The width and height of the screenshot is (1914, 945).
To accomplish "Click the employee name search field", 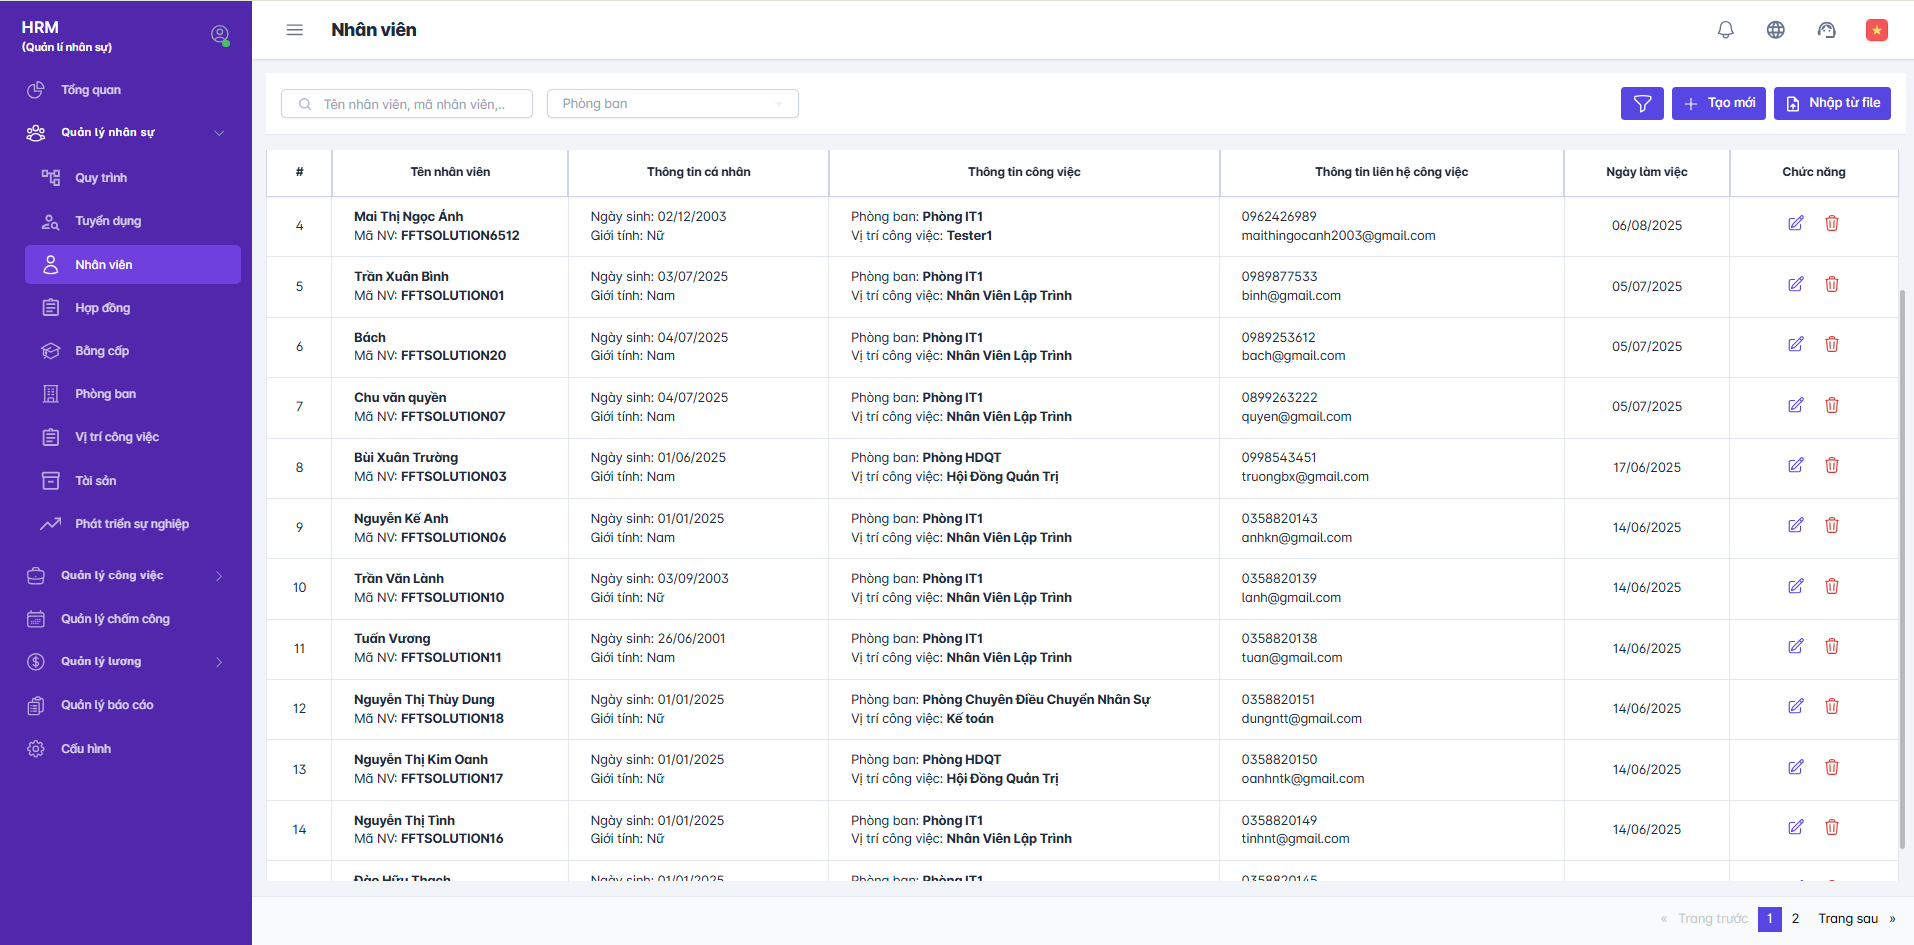I will [x=414, y=104].
